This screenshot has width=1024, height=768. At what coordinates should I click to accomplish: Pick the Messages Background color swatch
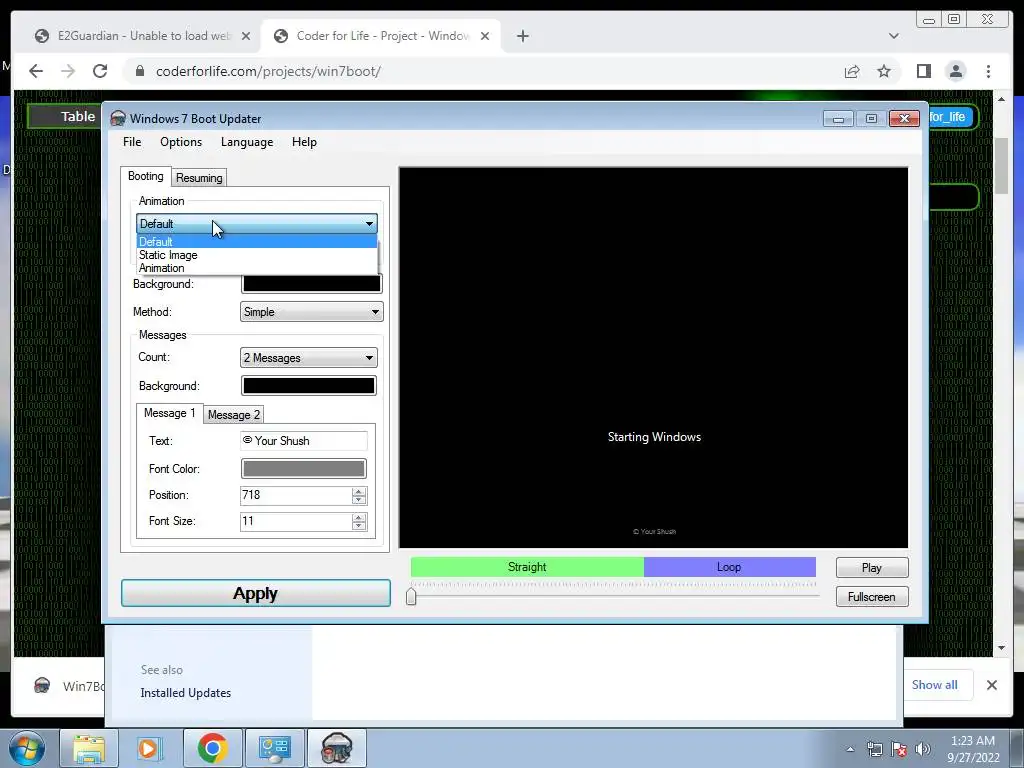click(308, 386)
